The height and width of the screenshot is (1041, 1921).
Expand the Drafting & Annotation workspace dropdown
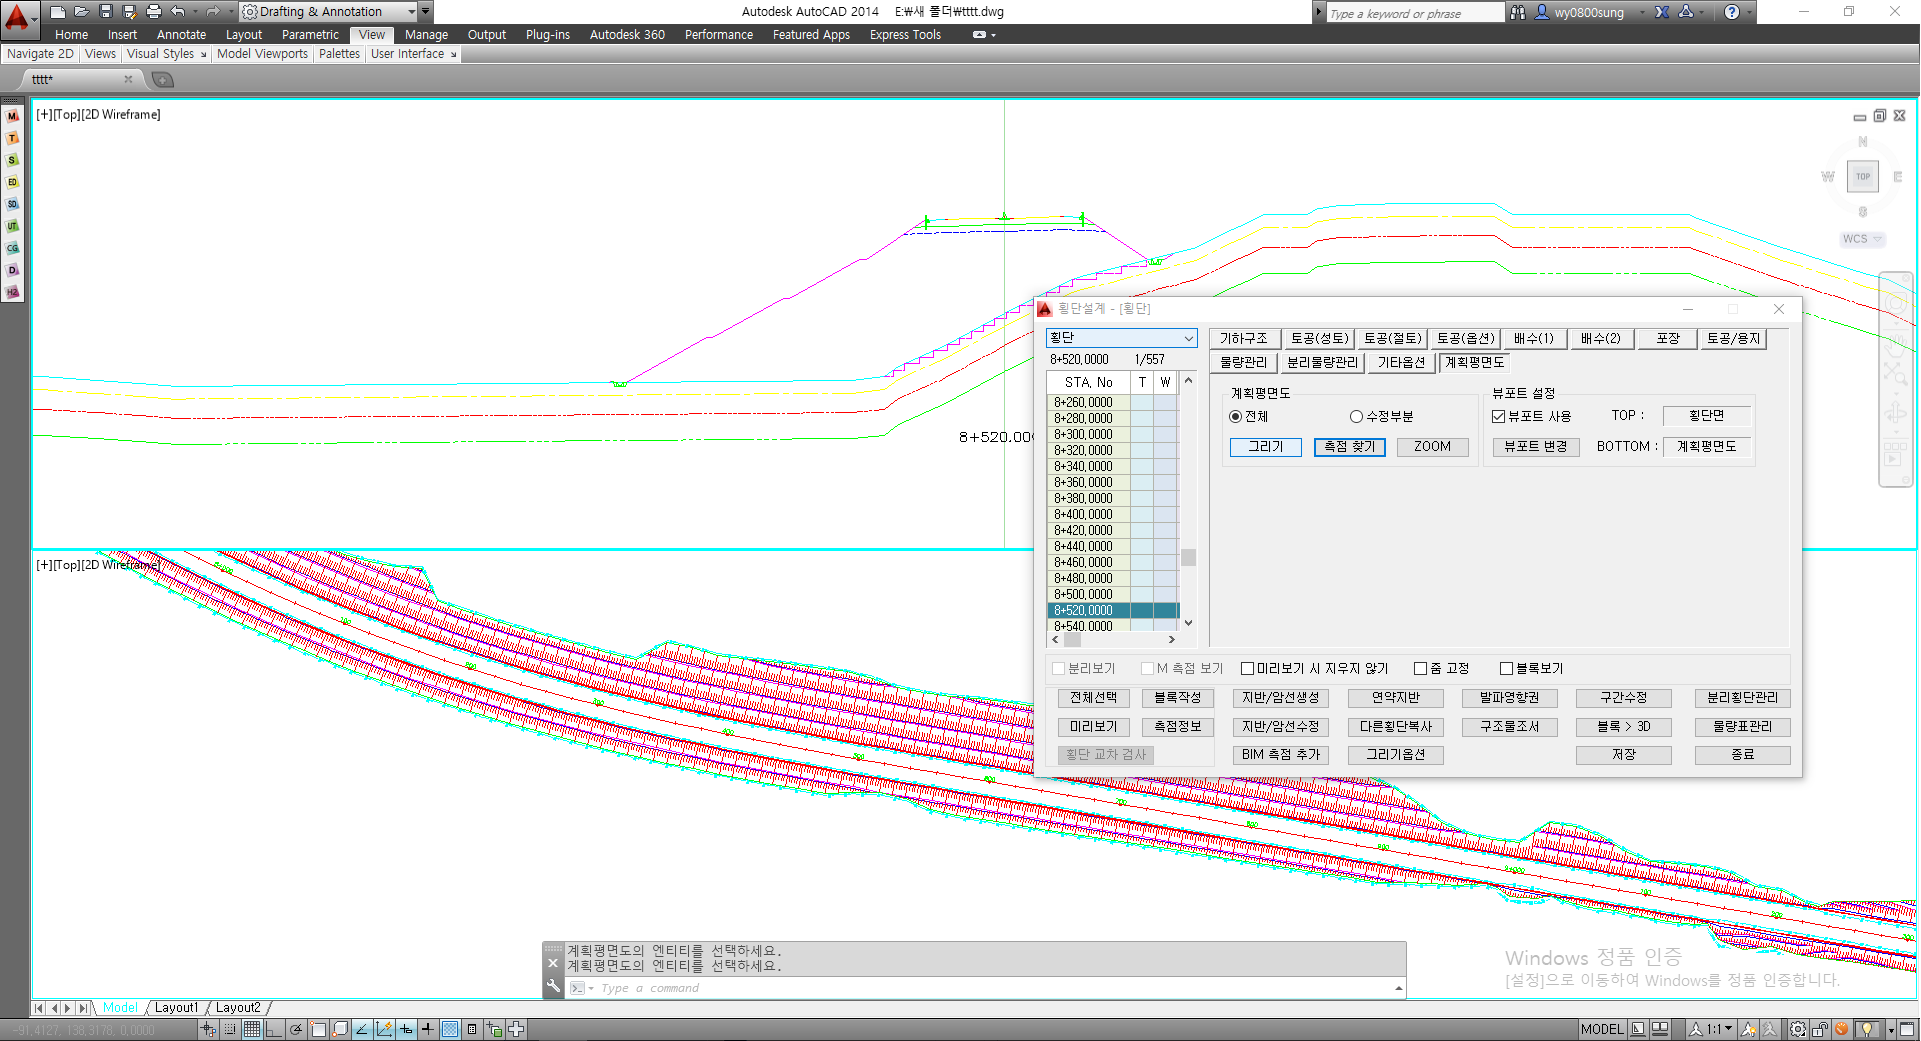tap(411, 12)
